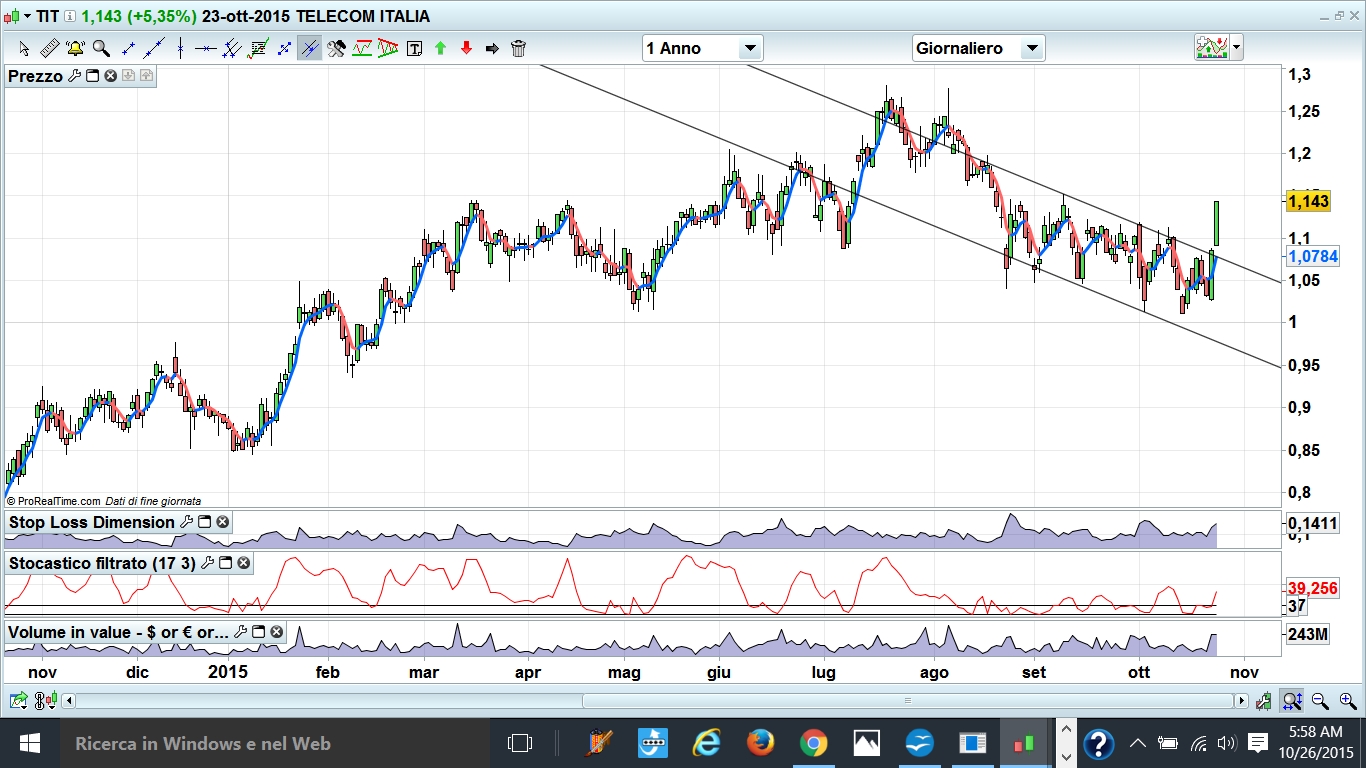Maximize the Stop Loss Dimension panel
Viewport: 1366px width, 768px height.
click(x=205, y=522)
